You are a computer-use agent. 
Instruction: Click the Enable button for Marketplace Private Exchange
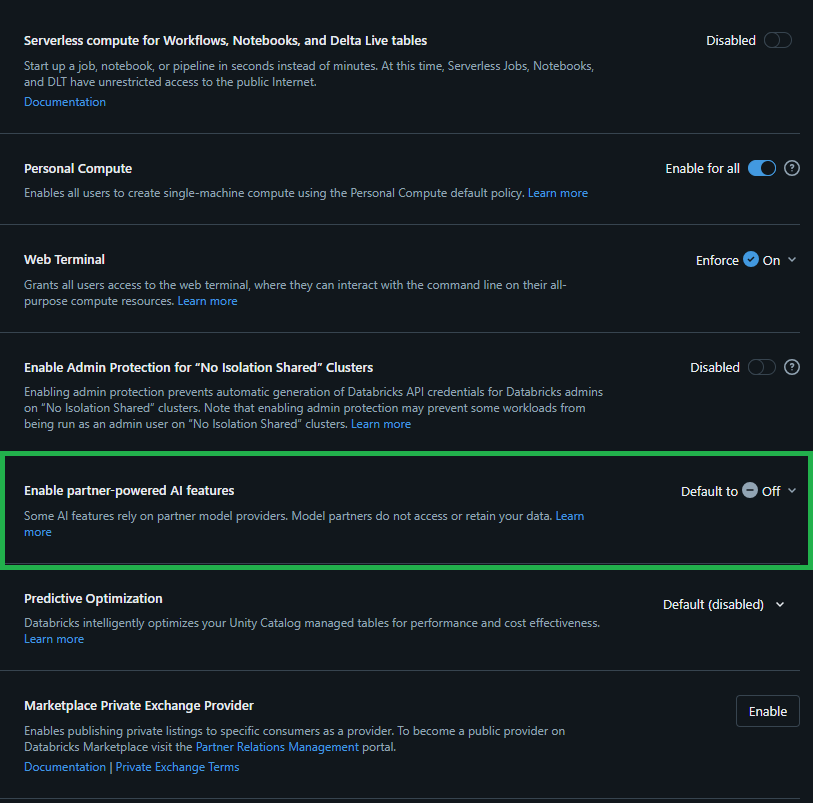click(x=767, y=711)
